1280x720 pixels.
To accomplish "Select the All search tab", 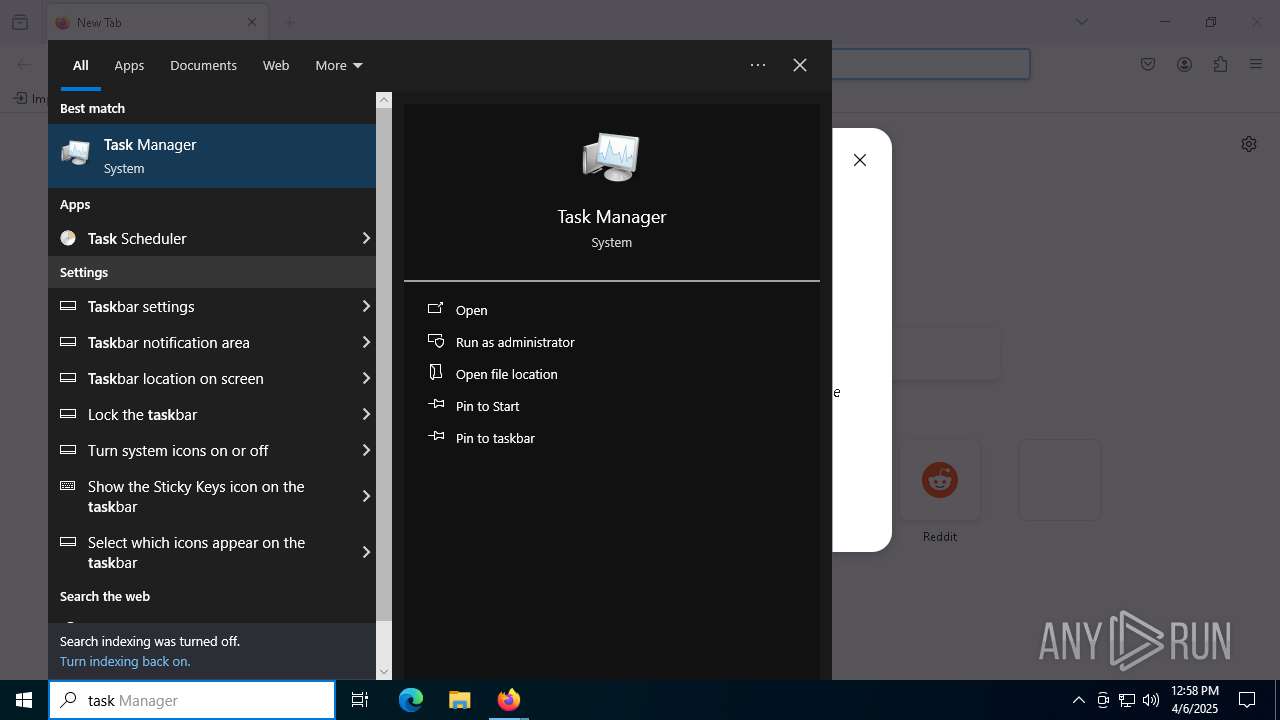I will 81,65.
